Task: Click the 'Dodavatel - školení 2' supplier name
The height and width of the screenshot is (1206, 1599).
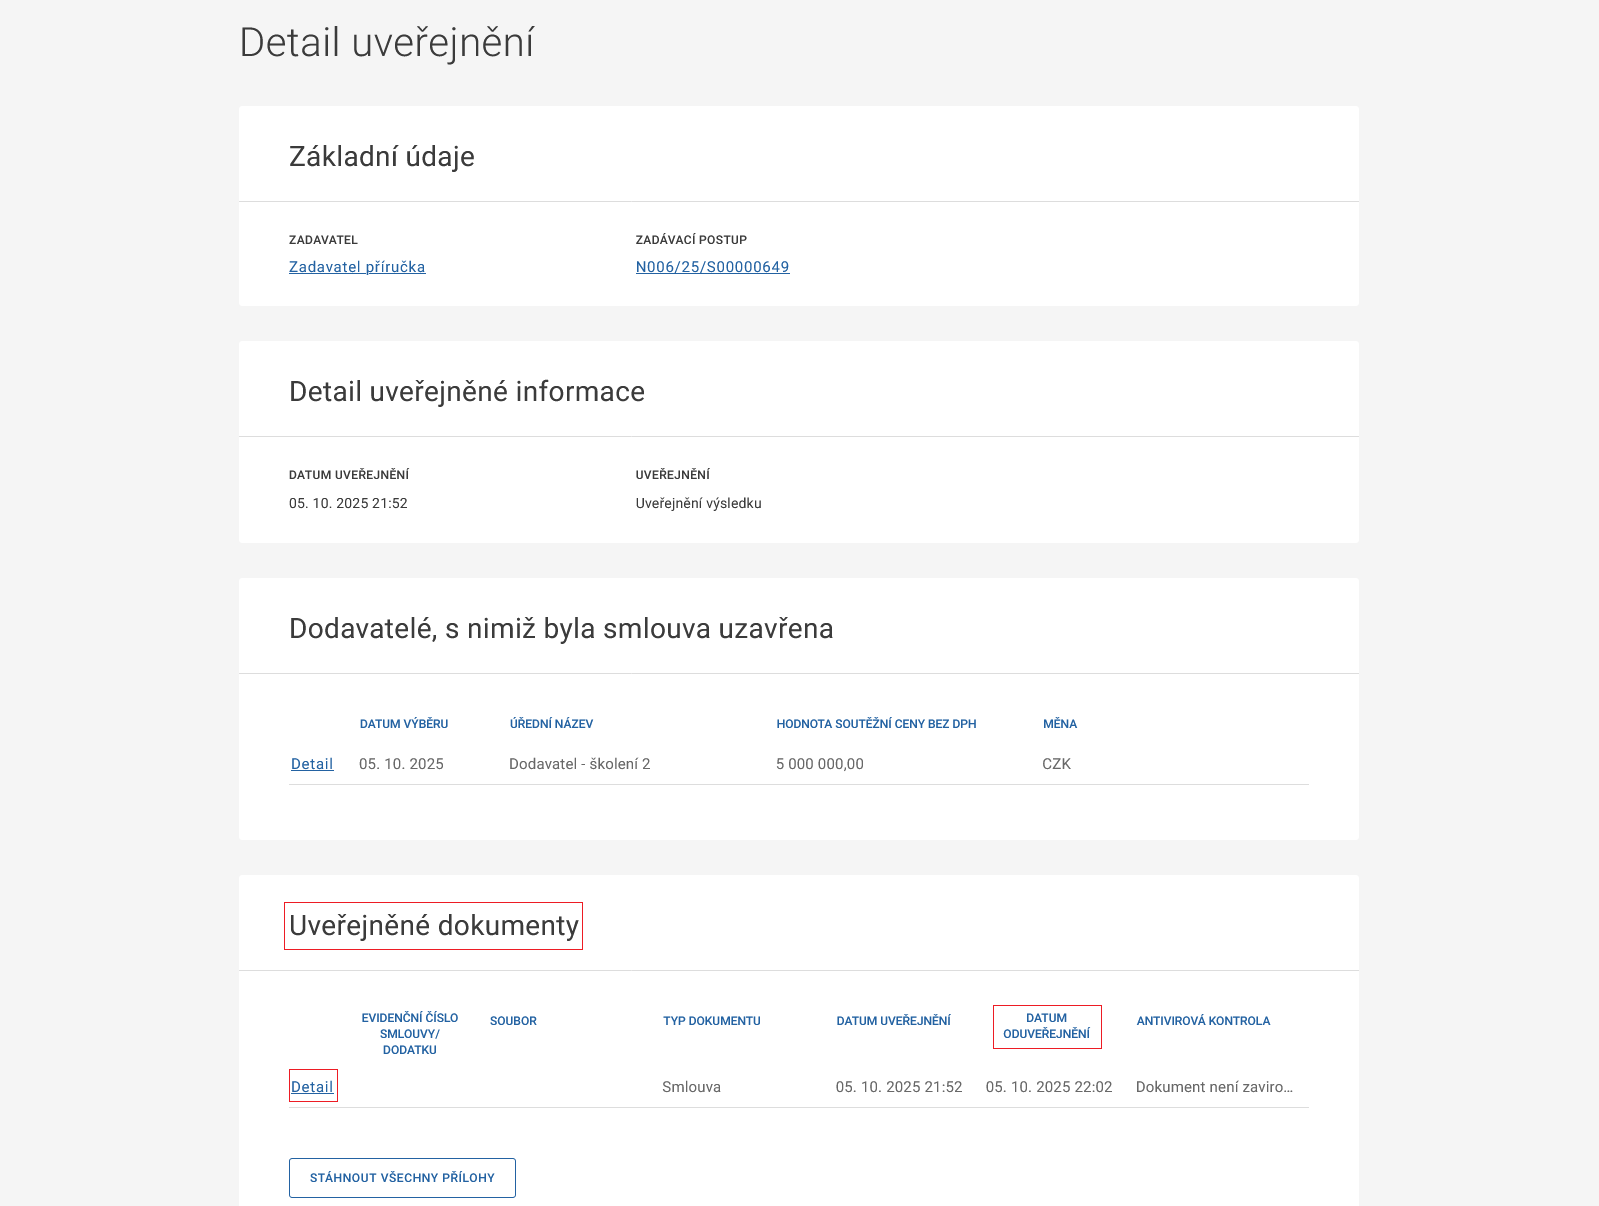Action: point(579,764)
